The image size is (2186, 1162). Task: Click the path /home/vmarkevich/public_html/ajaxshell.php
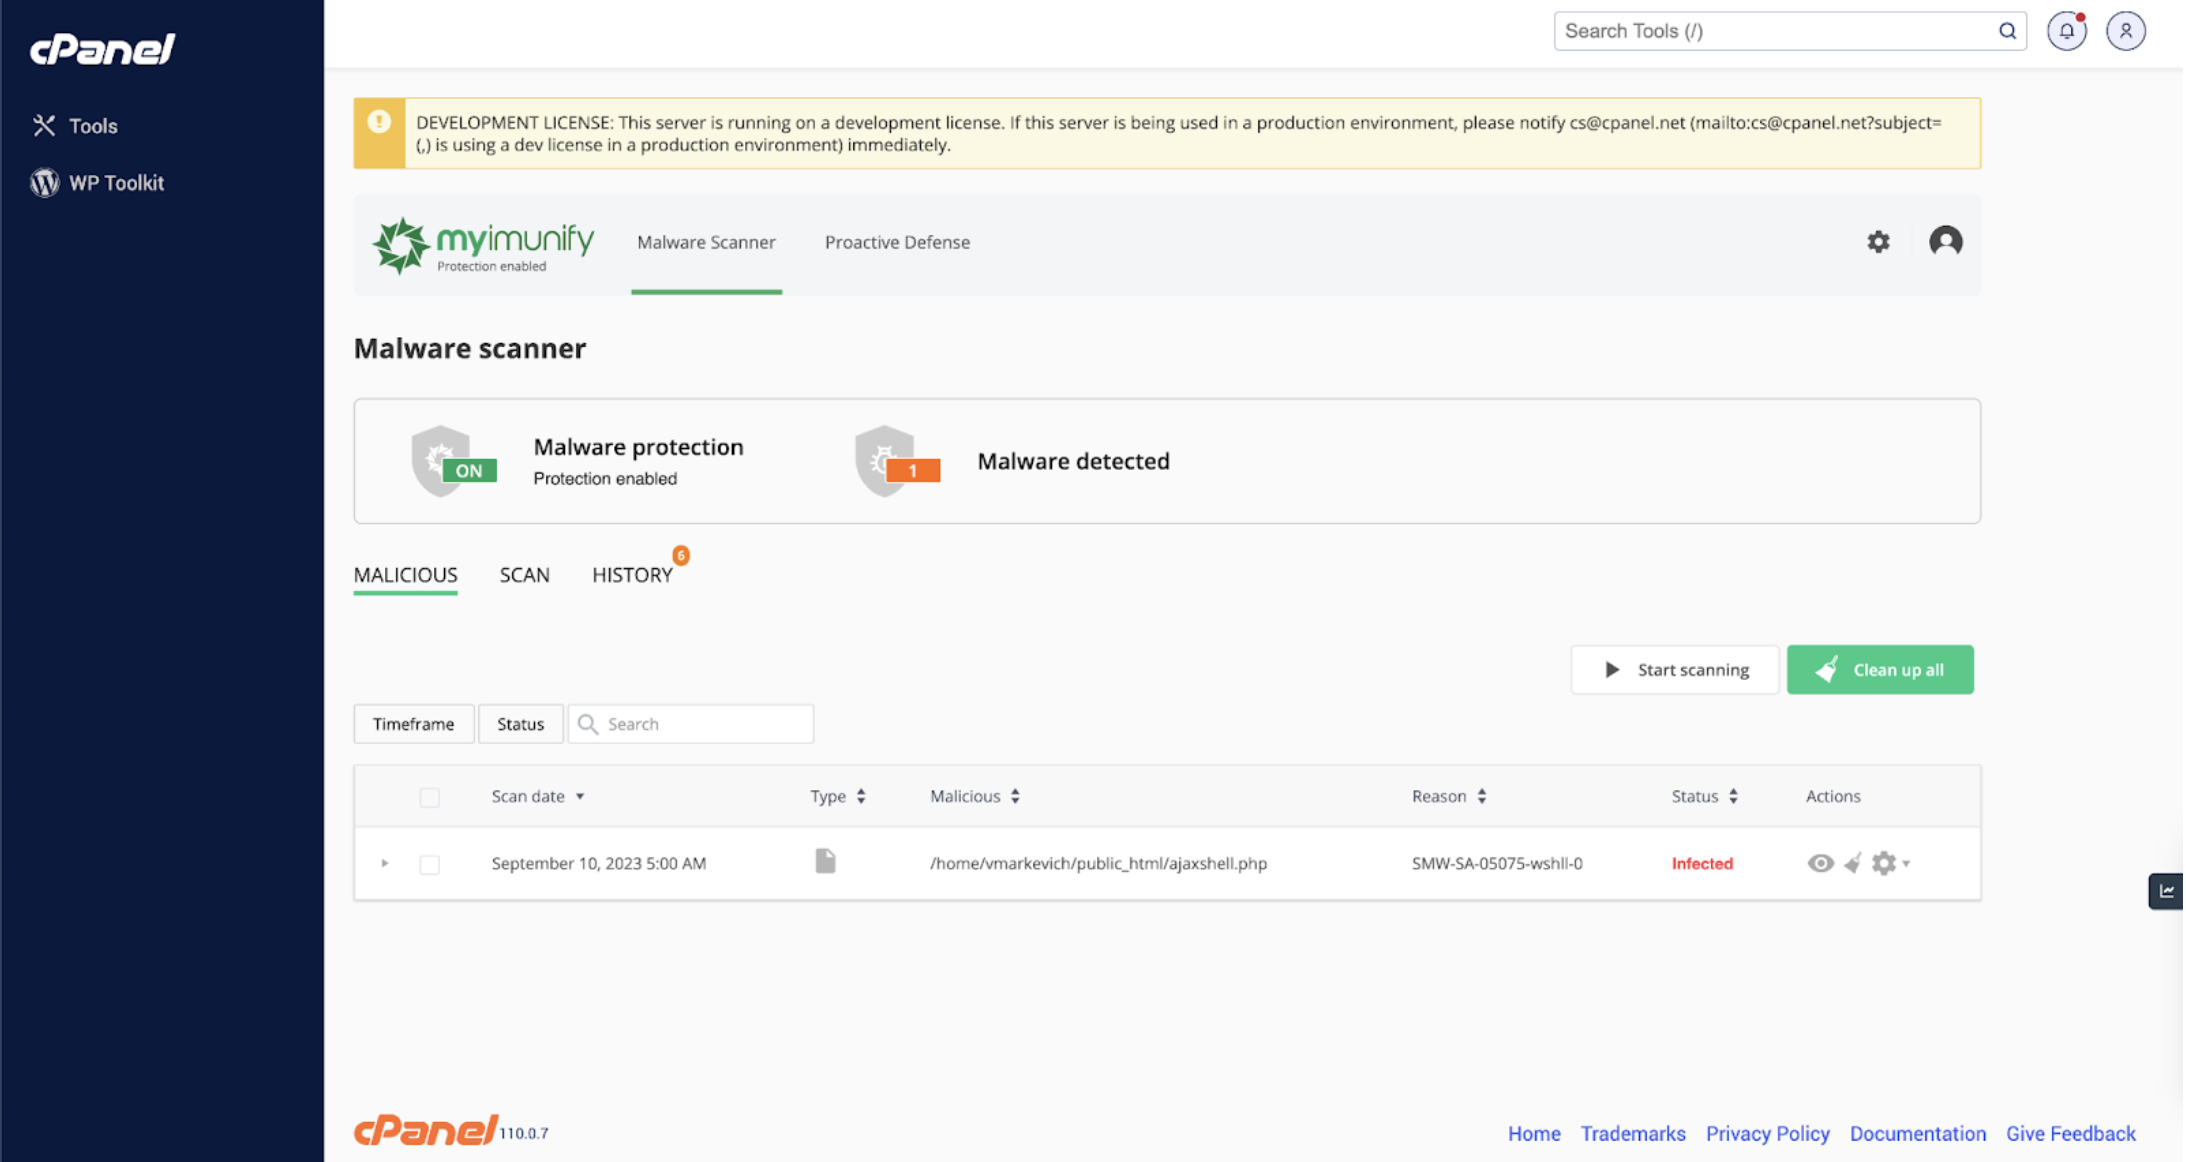[x=1098, y=863]
